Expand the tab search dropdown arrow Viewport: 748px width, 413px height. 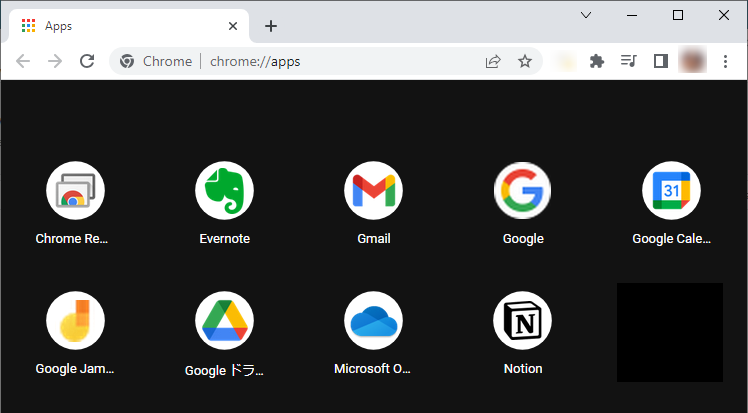click(x=586, y=15)
